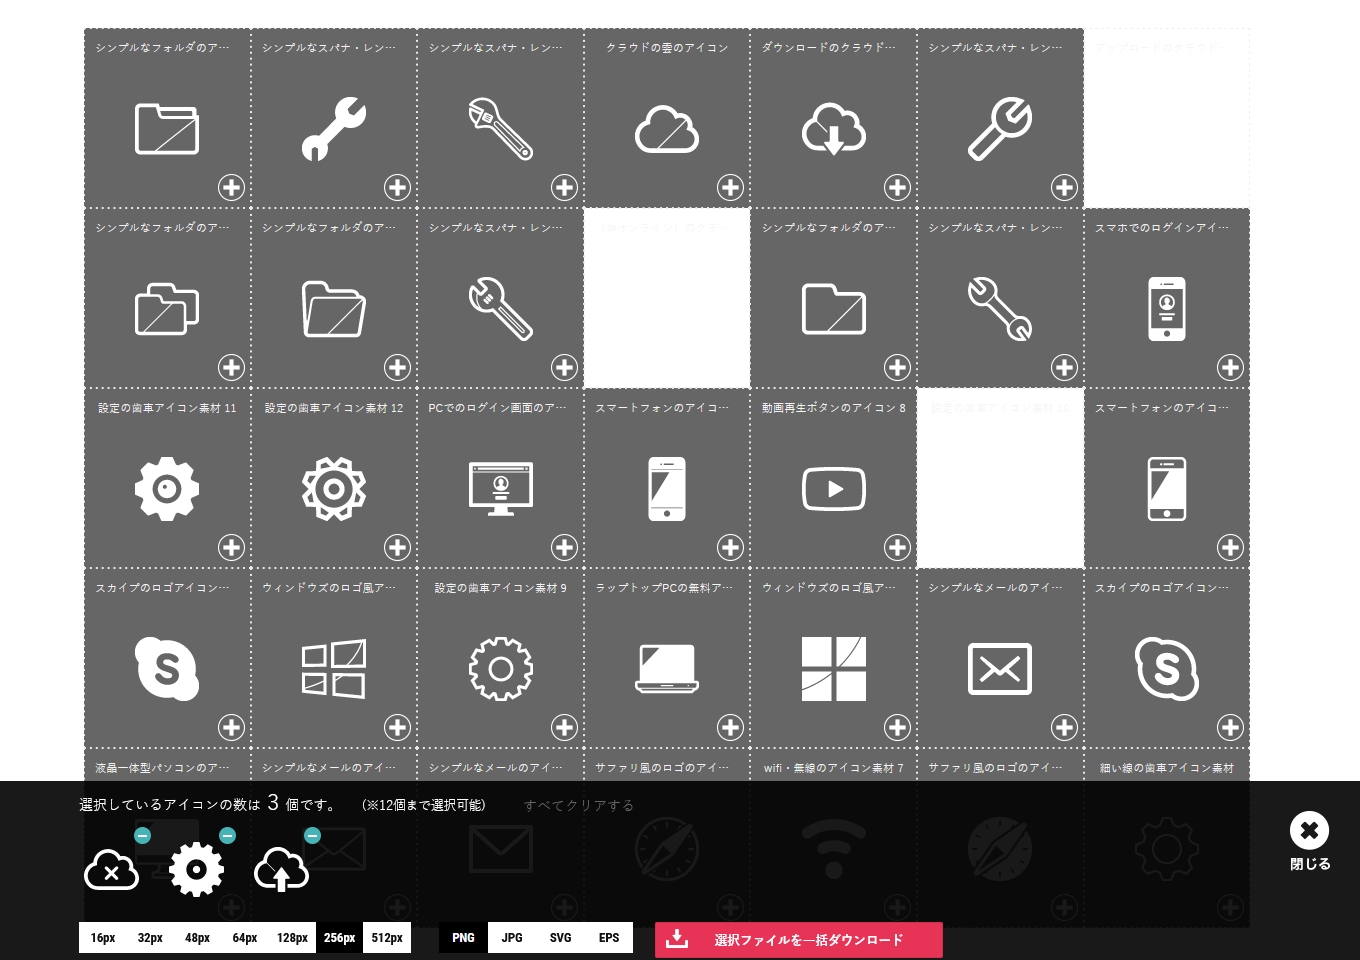Choose PNG as the file format
This screenshot has width=1360, height=960.
pyautogui.click(x=463, y=938)
